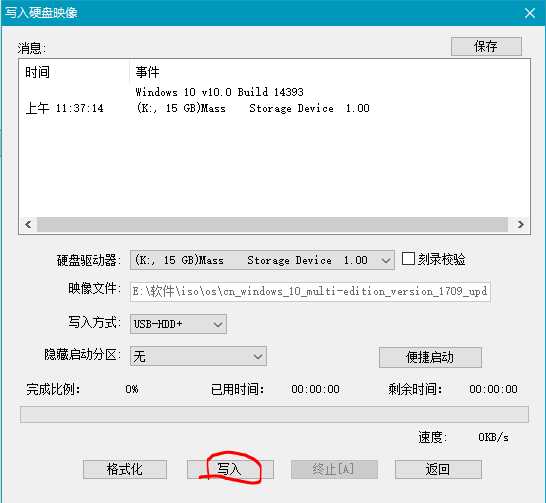The height and width of the screenshot is (503, 546).
Task: Click the 便捷启动 button
Action: click(430, 357)
